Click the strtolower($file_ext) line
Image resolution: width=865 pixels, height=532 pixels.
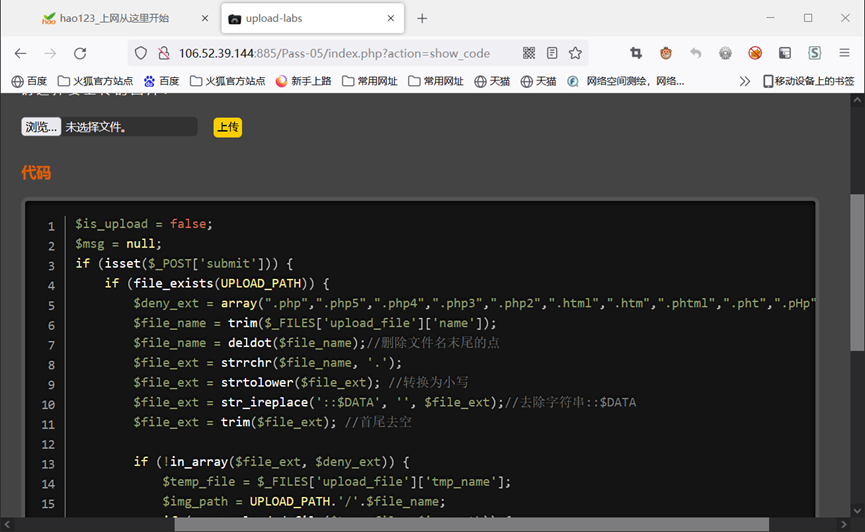(x=301, y=382)
